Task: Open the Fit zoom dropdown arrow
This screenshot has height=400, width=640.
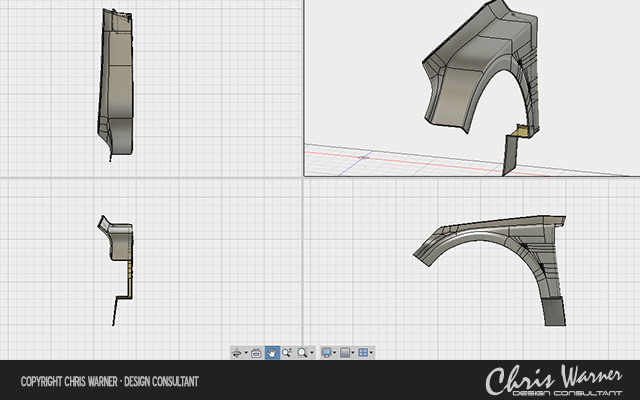Action: (x=312, y=353)
